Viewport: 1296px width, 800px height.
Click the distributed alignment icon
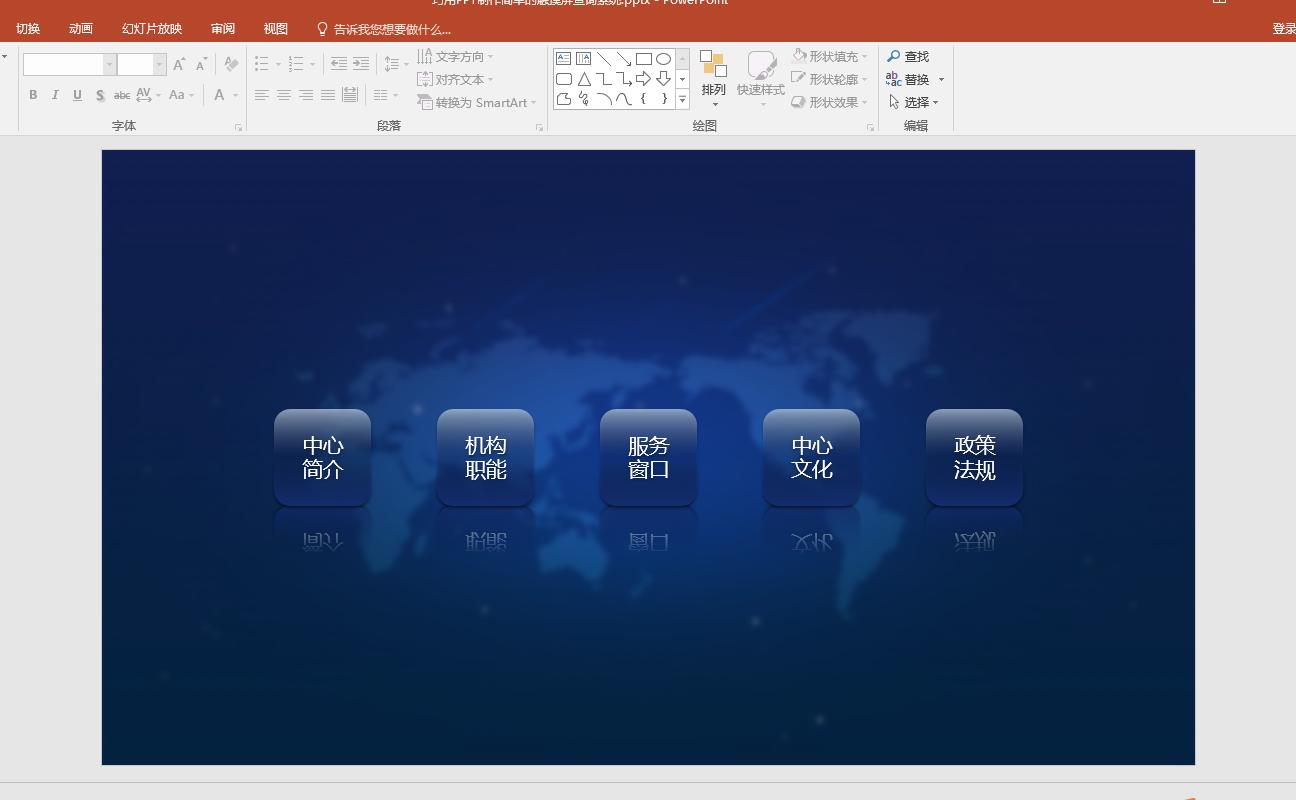click(350, 95)
